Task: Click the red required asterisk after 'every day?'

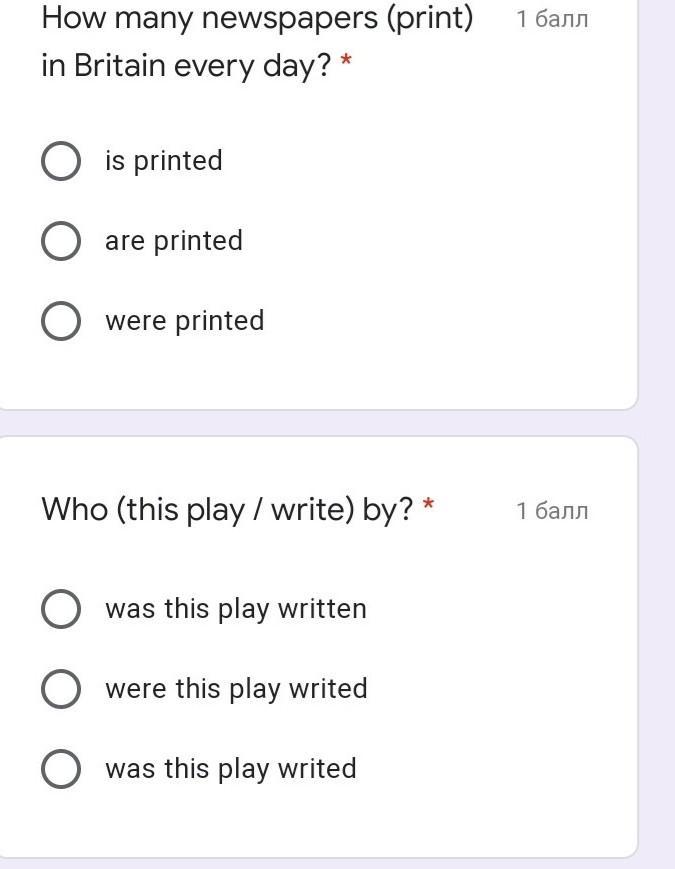Action: tap(346, 63)
